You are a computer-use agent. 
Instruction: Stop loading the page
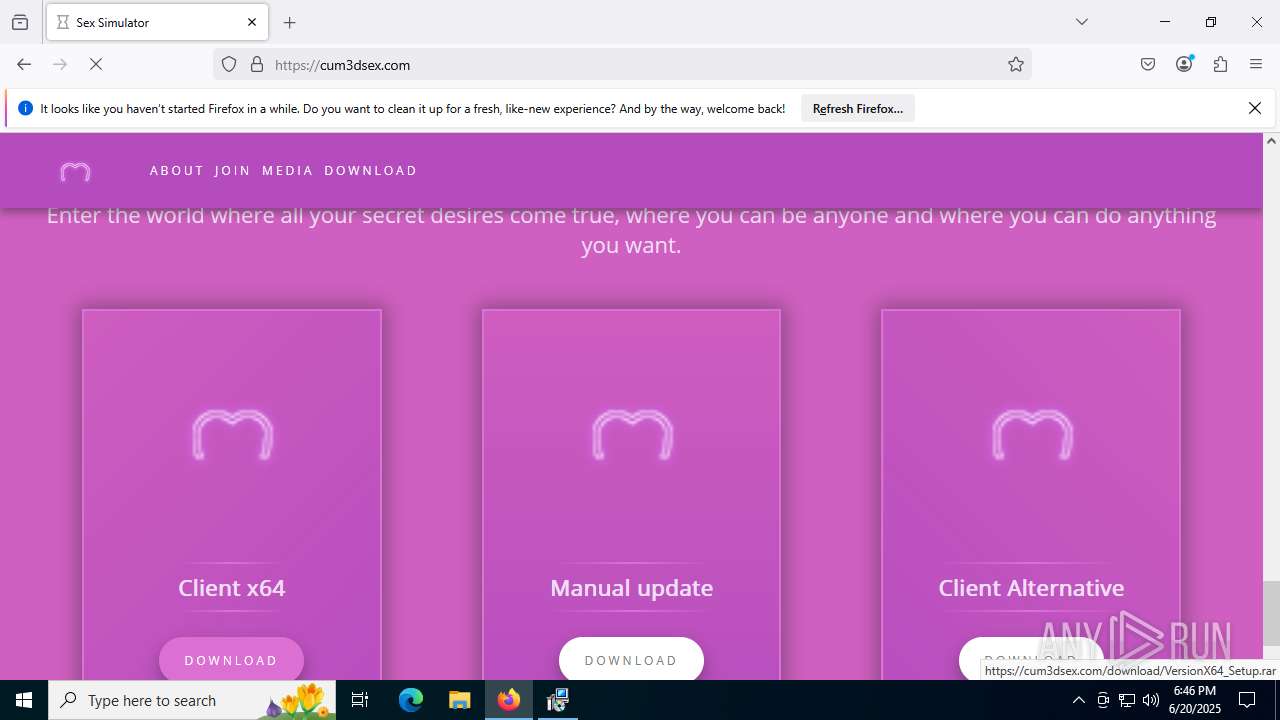click(96, 64)
